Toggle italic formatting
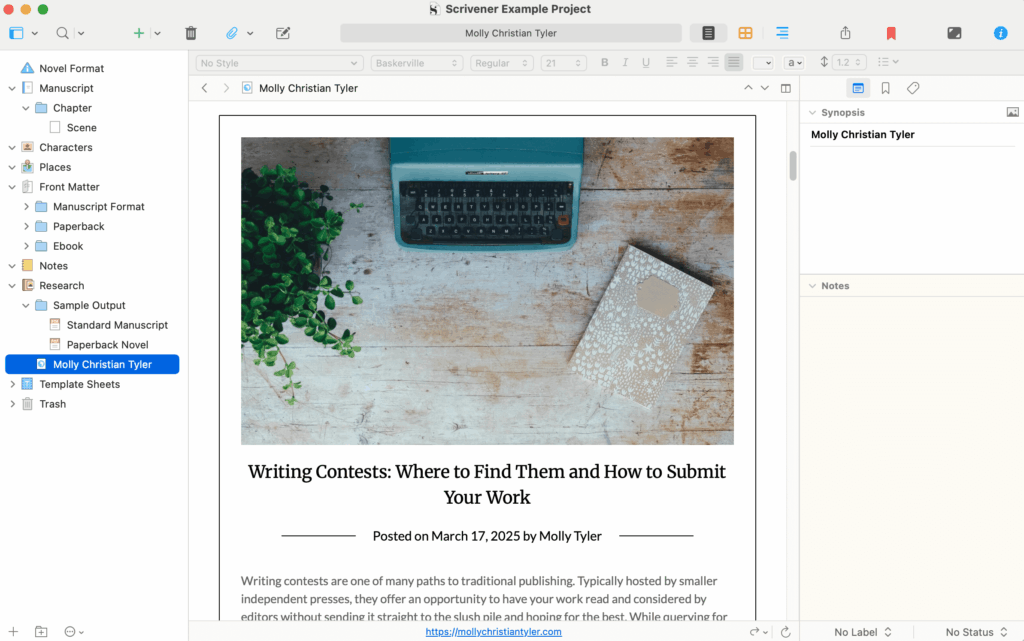Screen dimensions: 1024x641 625,63
